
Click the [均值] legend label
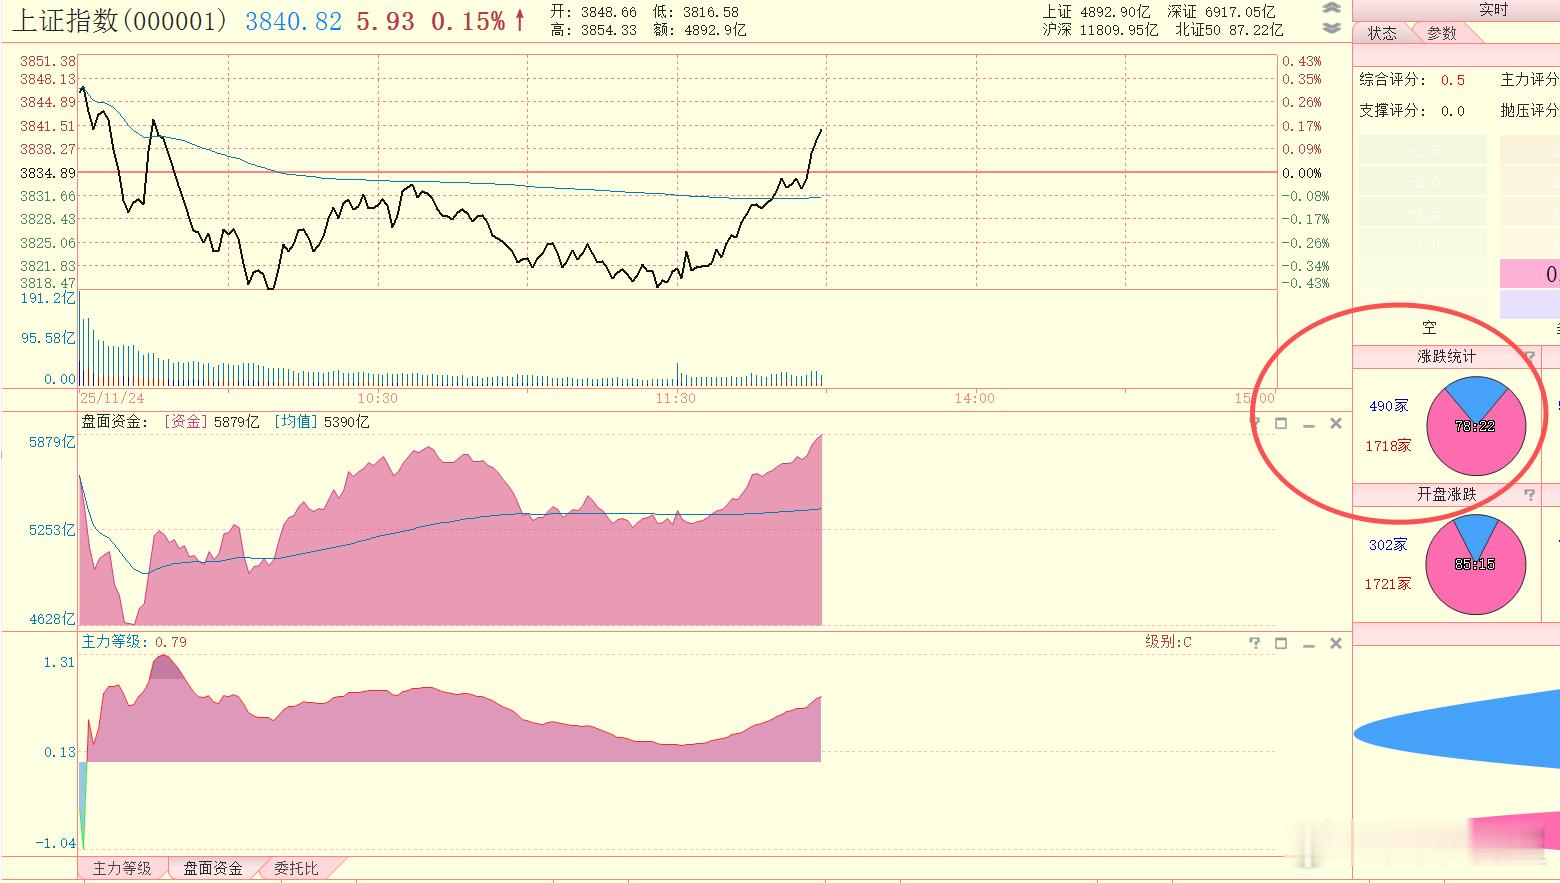296,422
